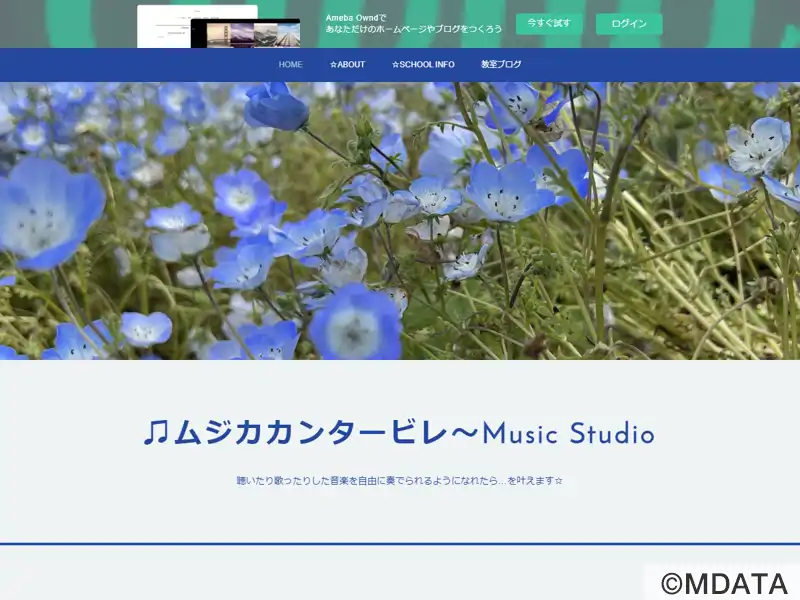Open the ☆SCHOOL INFO page
Screen dimensions: 800x600
[x=423, y=65]
